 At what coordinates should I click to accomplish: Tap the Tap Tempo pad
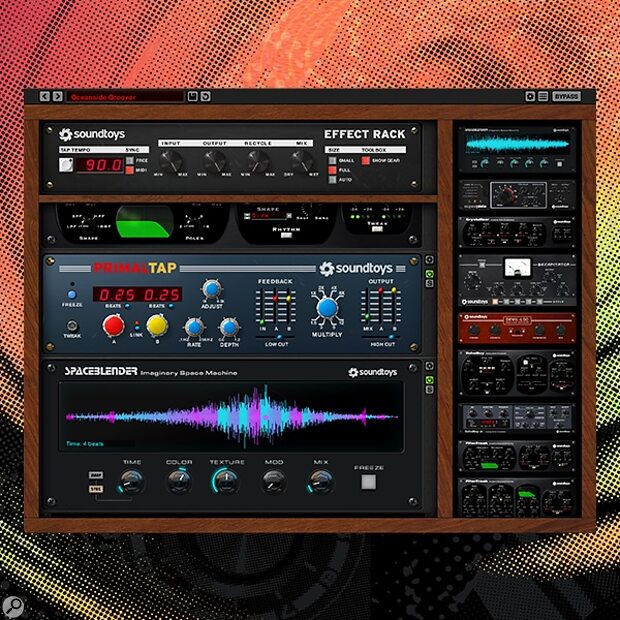pos(66,165)
